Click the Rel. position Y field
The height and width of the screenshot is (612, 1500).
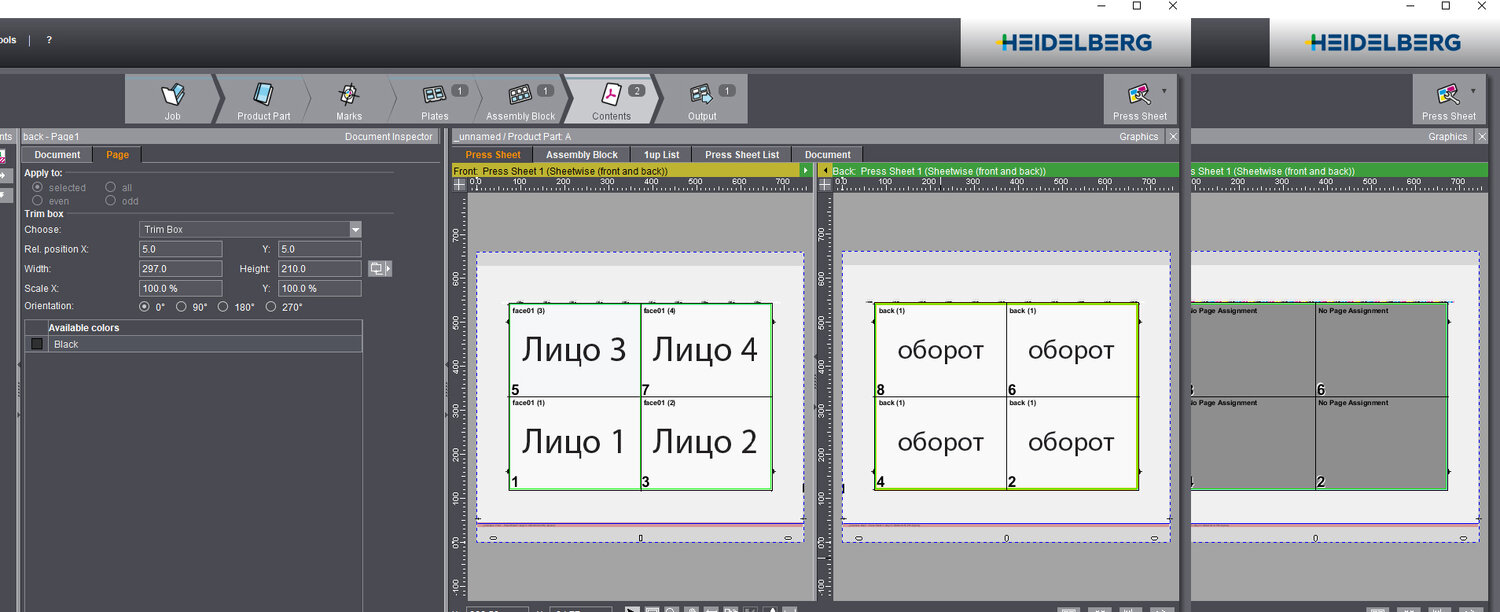pos(319,249)
